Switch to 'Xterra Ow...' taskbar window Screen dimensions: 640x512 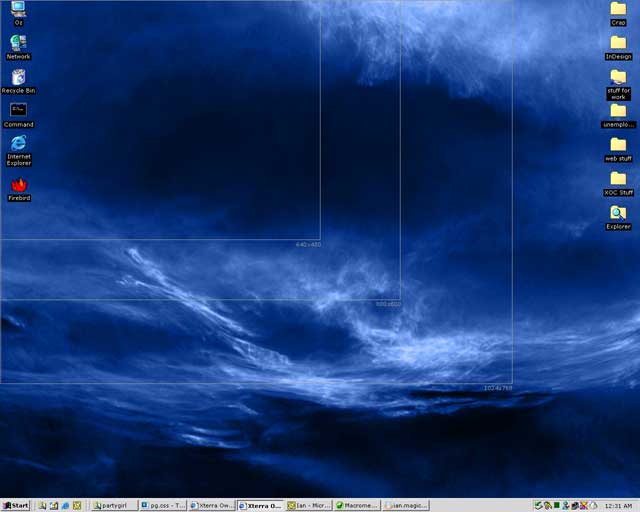pyautogui.click(x=212, y=505)
